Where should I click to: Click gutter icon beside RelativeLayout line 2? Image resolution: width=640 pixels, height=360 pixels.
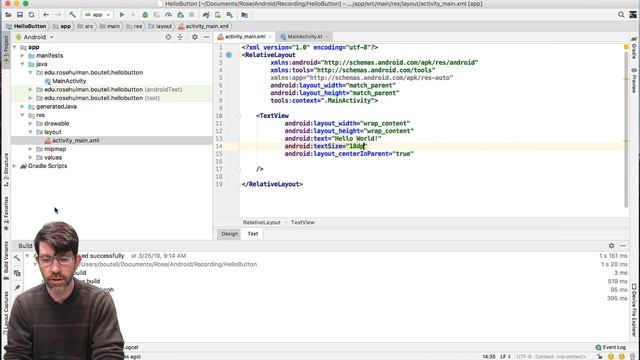point(229,55)
